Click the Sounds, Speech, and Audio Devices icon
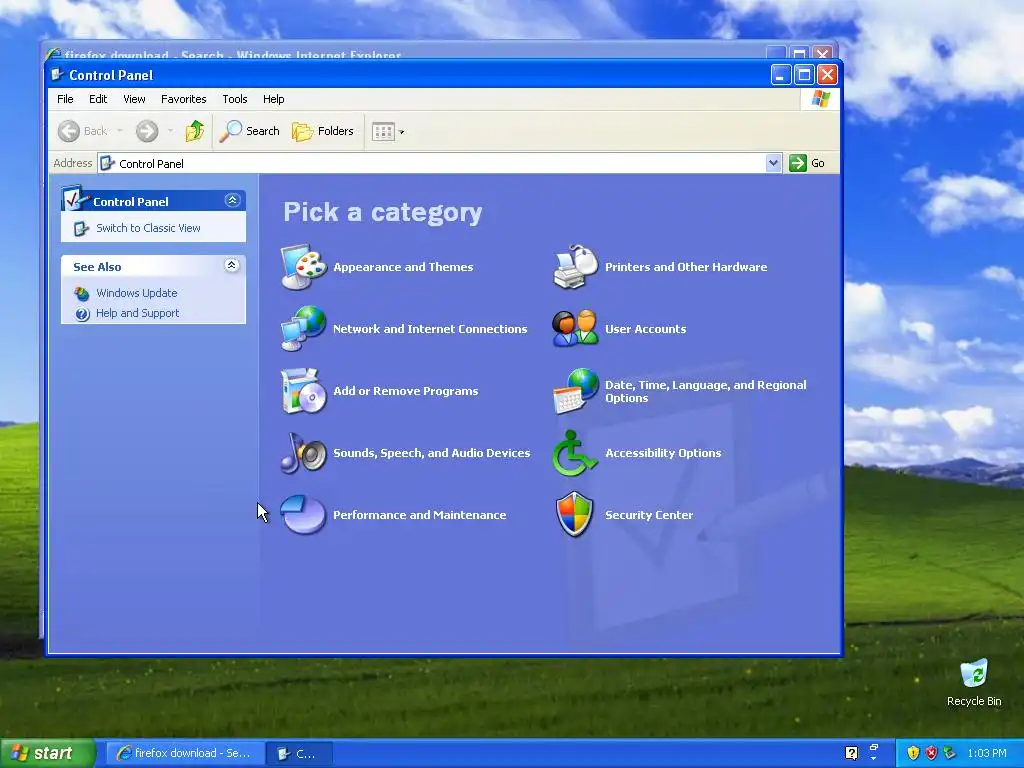The width and height of the screenshot is (1024, 768). (304, 453)
